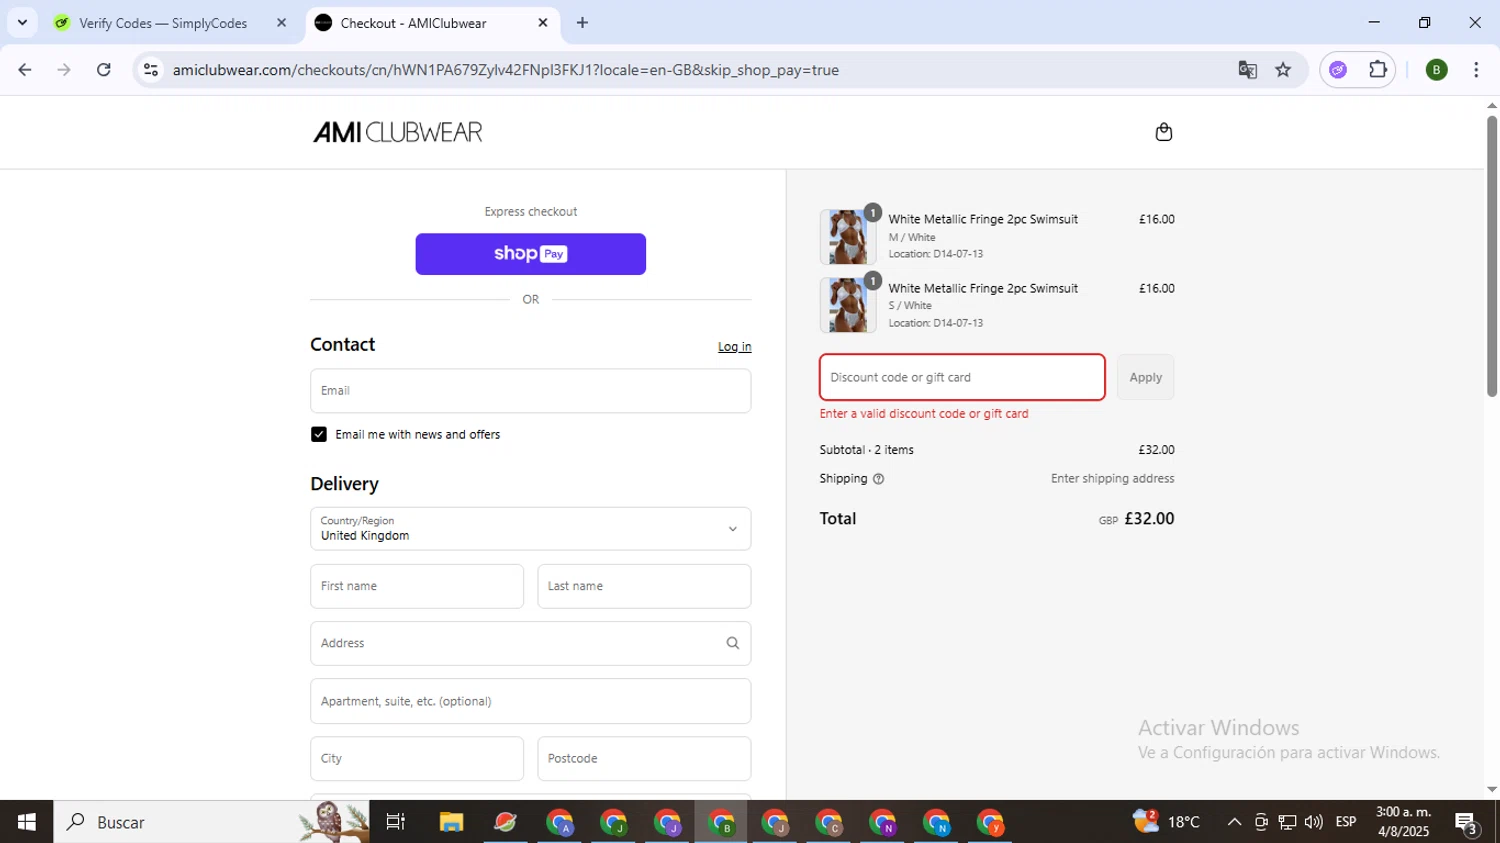Switch to the Verify Codes — SimplyCodes tab
The image size is (1500, 843).
tap(163, 22)
